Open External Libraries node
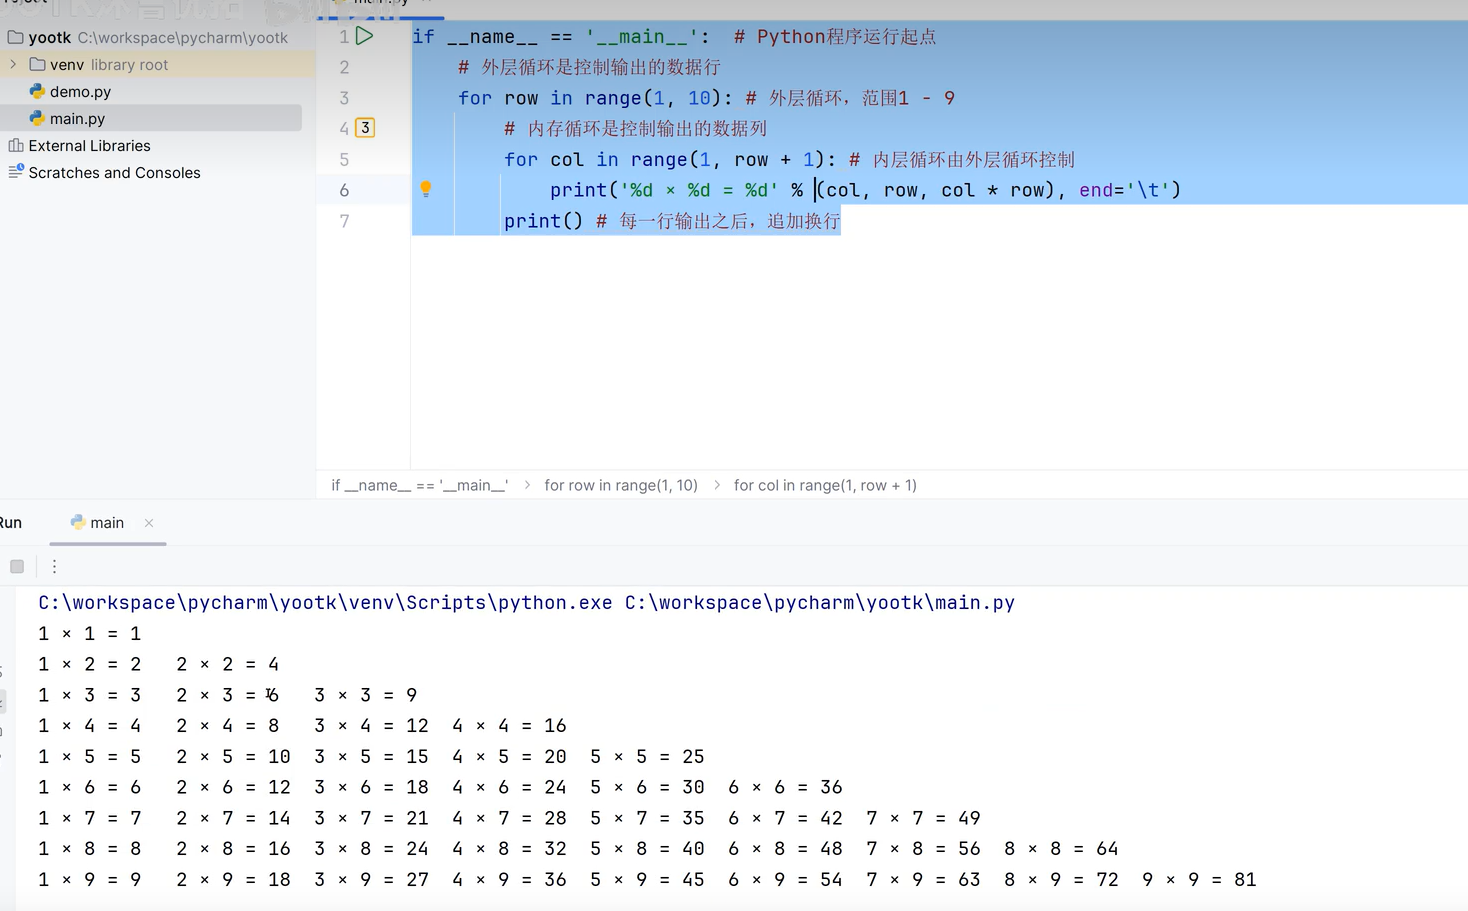This screenshot has height=911, width=1468. 89,145
